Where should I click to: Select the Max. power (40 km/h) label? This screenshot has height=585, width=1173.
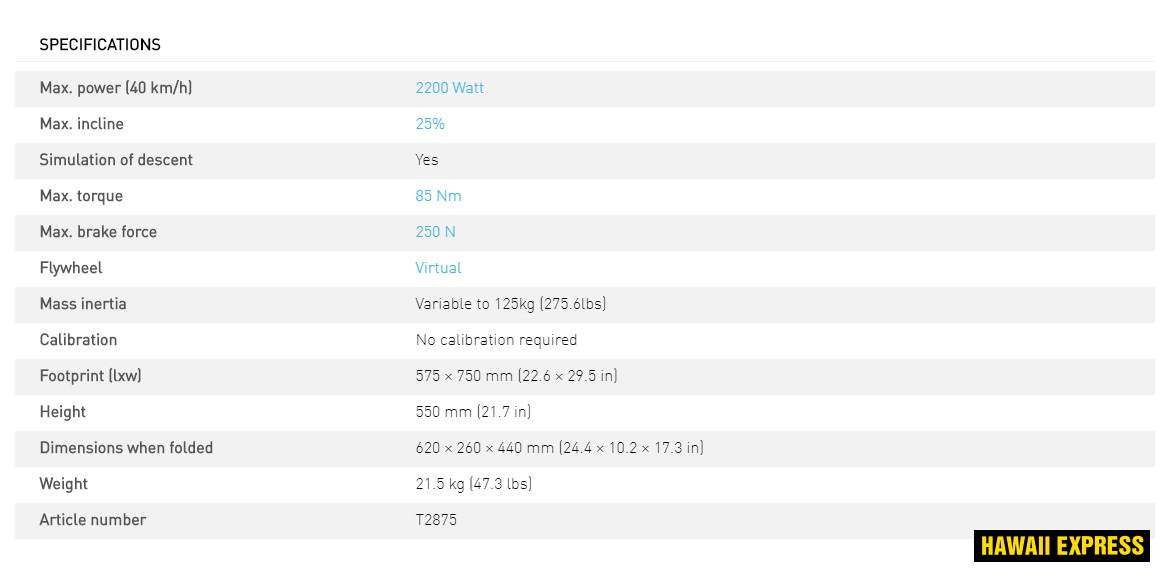point(116,88)
